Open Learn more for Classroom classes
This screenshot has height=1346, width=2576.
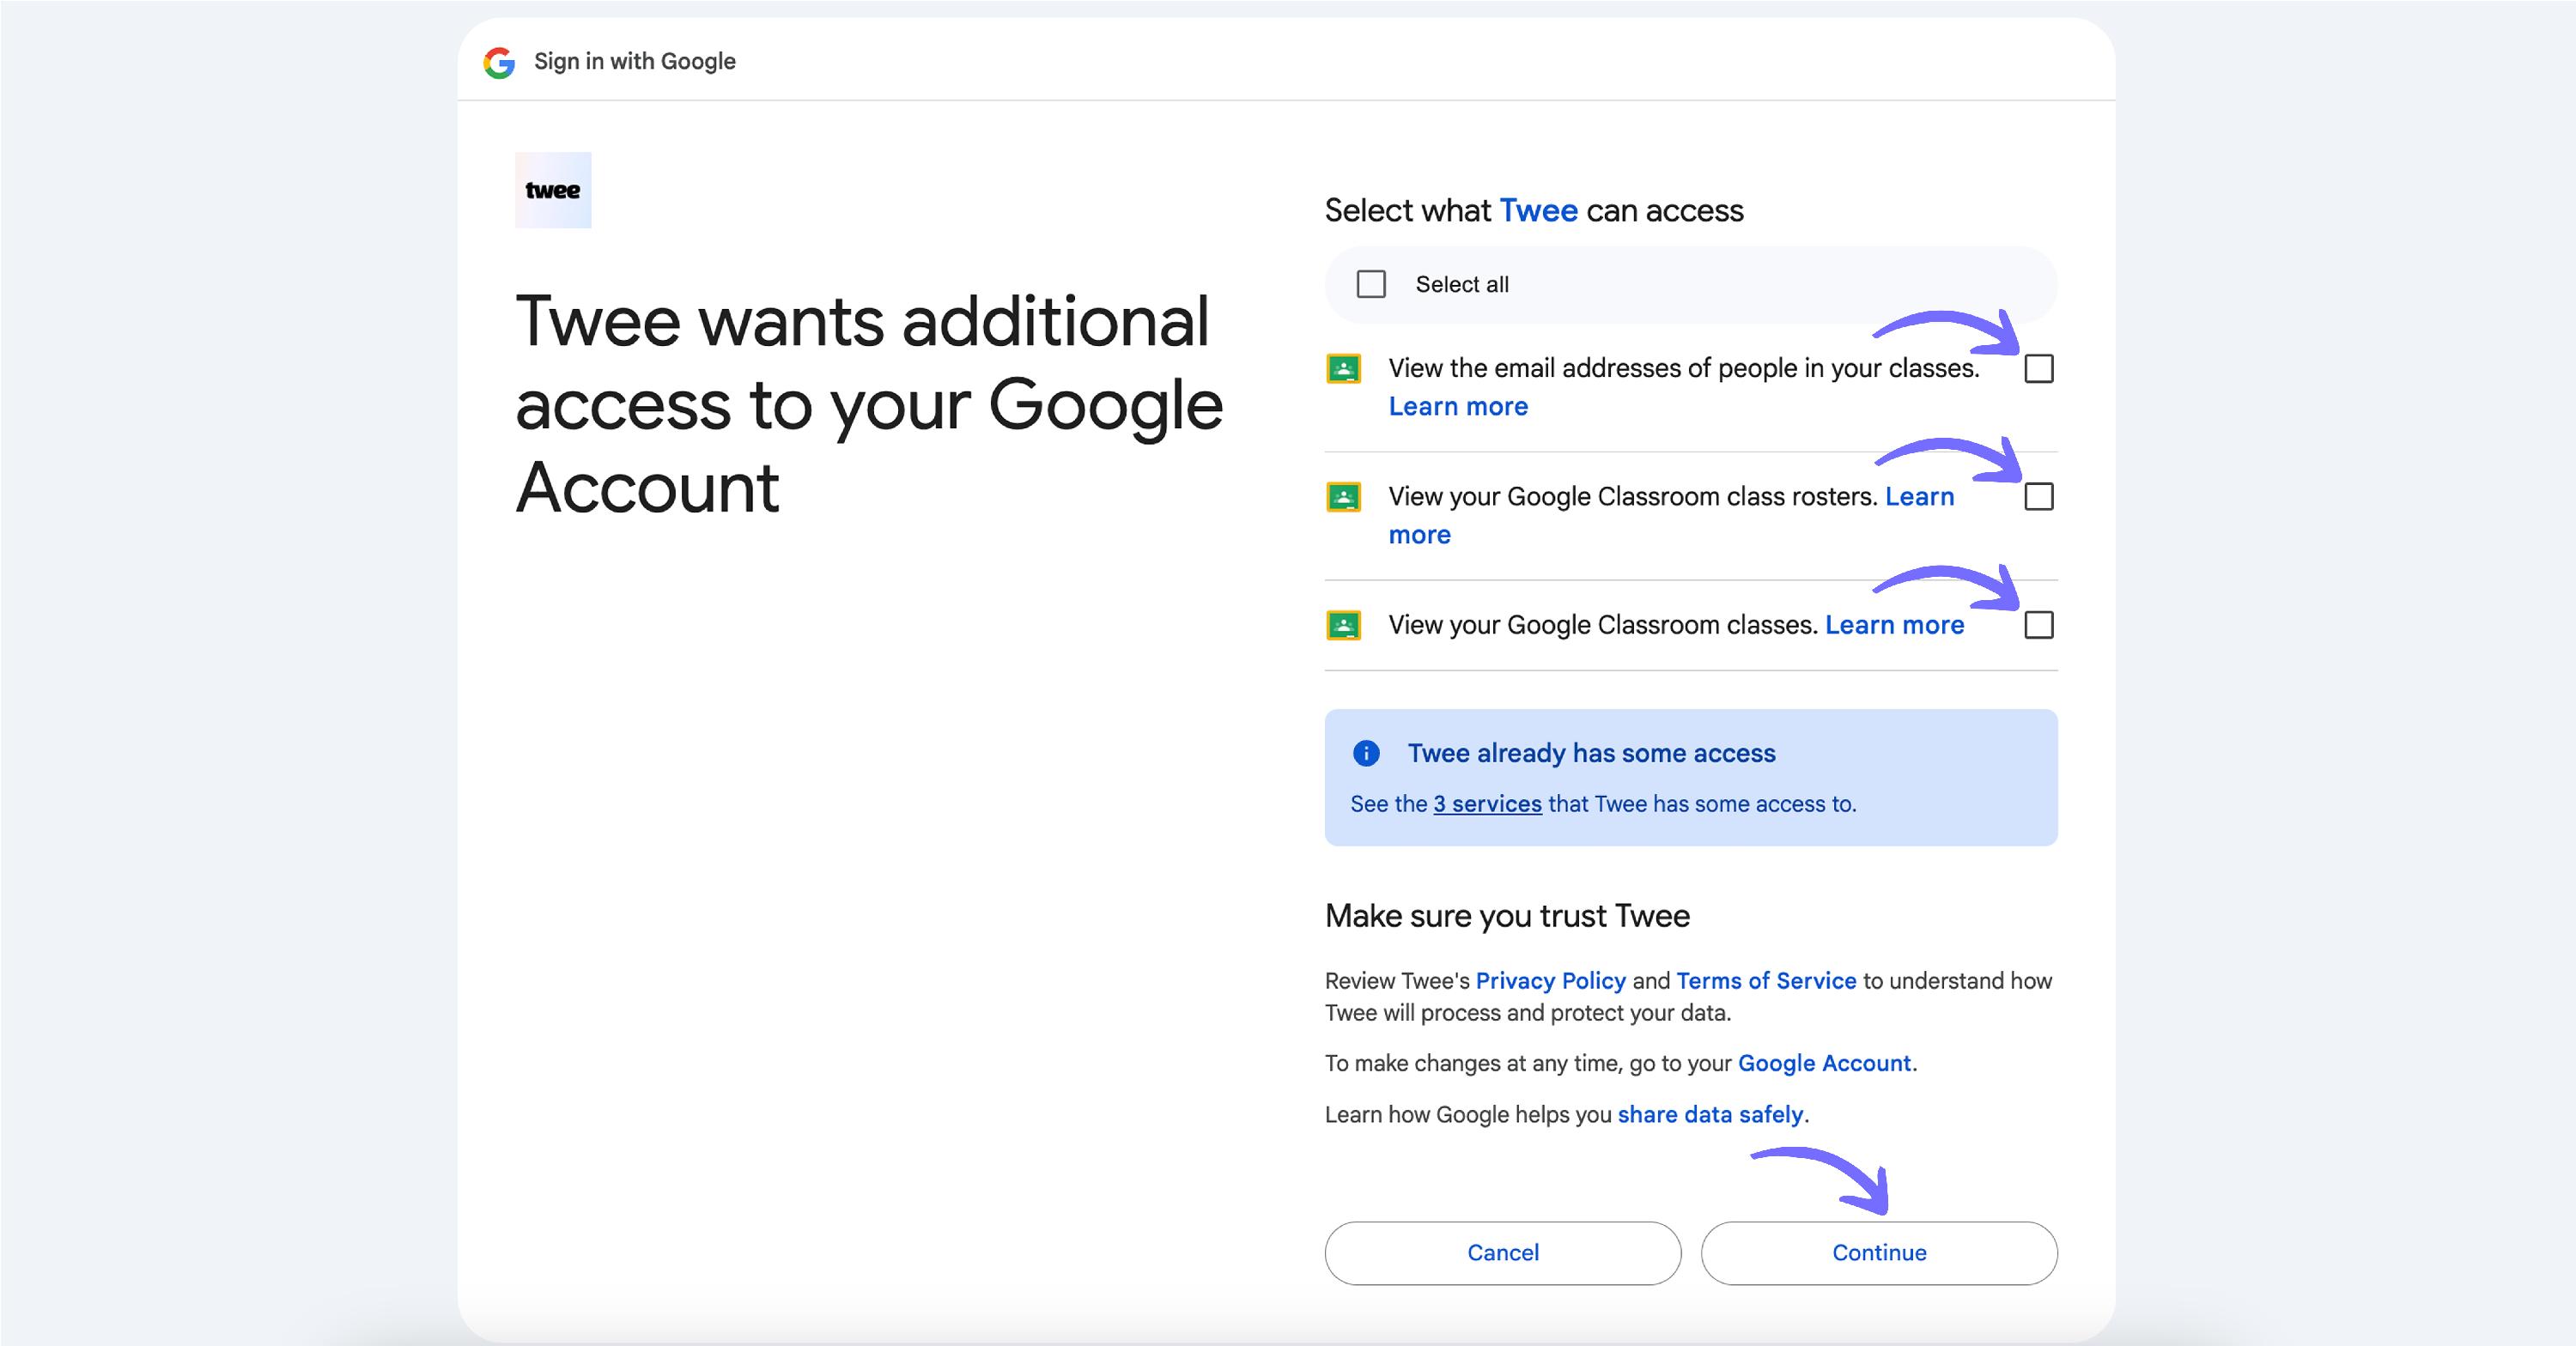pos(1894,625)
